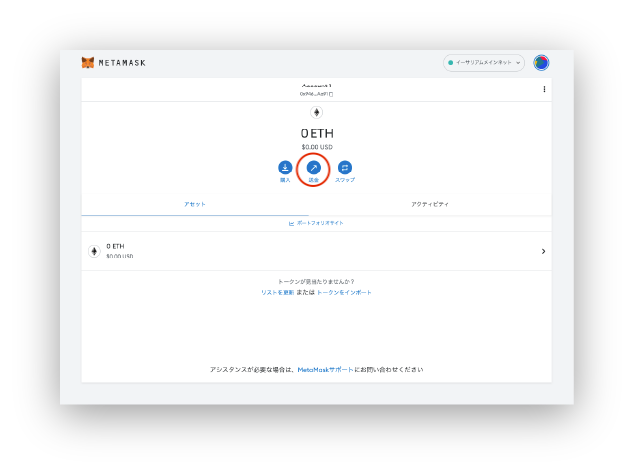Image resolution: width=634 pixels, height=474 pixels.
Task: Click the Account 1 name at top
Action: point(317,86)
